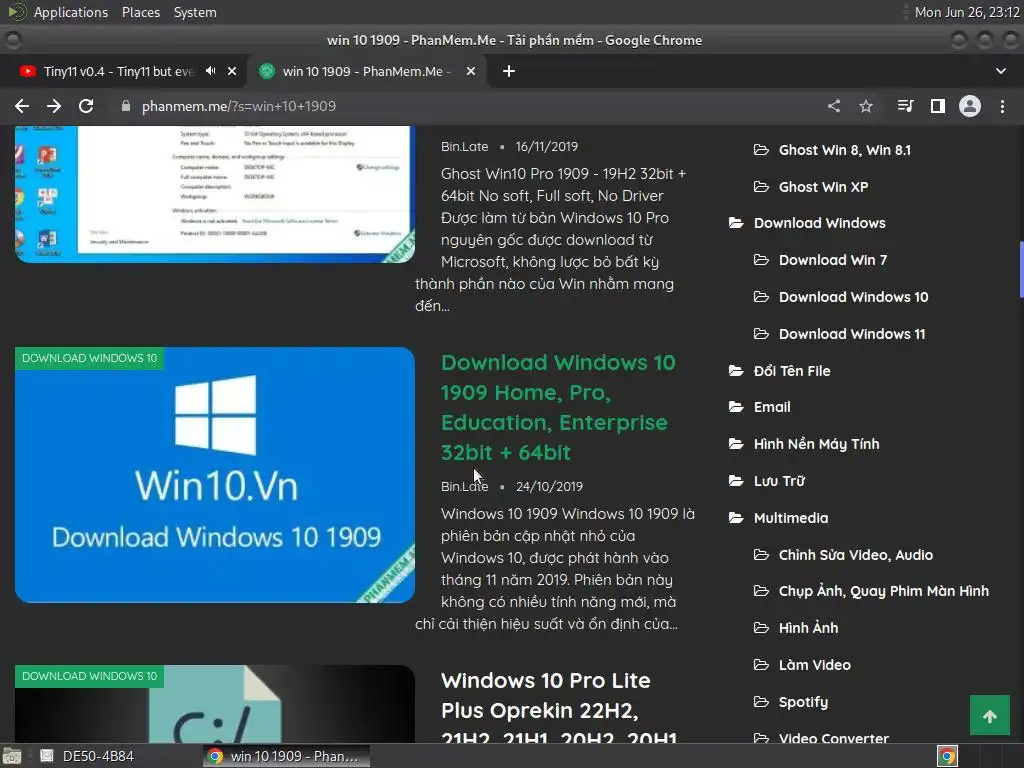
Task: Click the Bin.Late author dated 24/10/2019
Action: pos(464,487)
